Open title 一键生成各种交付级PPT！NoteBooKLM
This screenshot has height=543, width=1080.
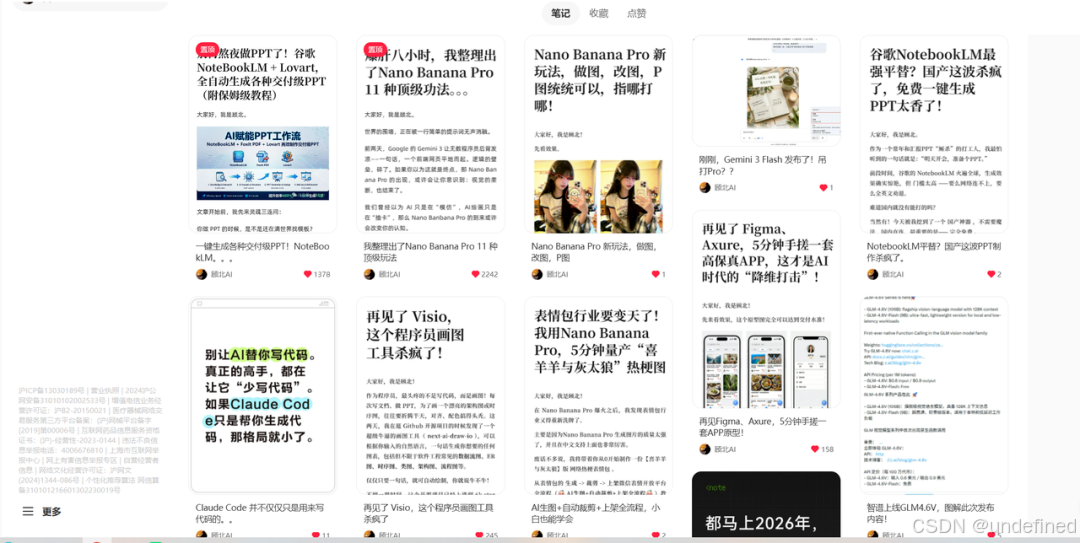tap(262, 252)
